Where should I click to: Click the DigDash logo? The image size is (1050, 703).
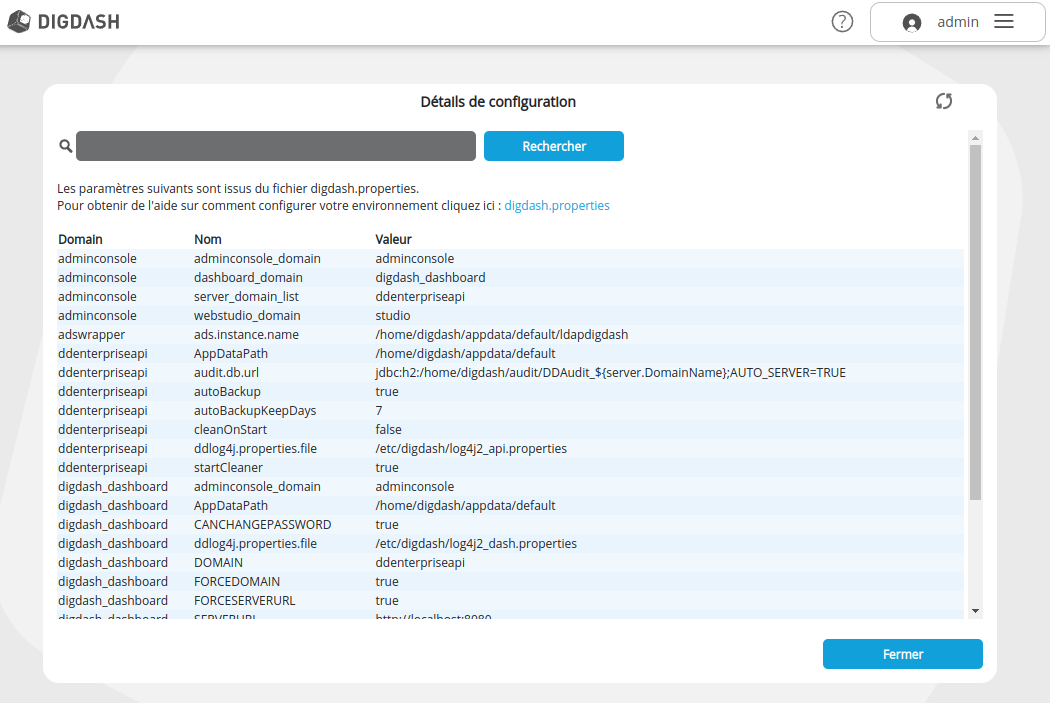point(64,21)
